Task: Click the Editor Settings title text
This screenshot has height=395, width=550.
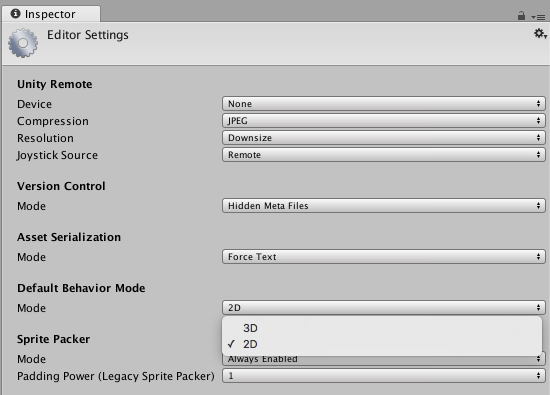Action: 88,35
